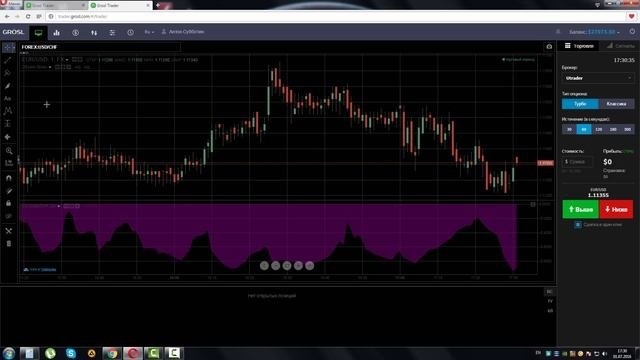The width and height of the screenshot is (640, 360).
Task: Open the bar chart statistics icon
Action: click(57, 32)
